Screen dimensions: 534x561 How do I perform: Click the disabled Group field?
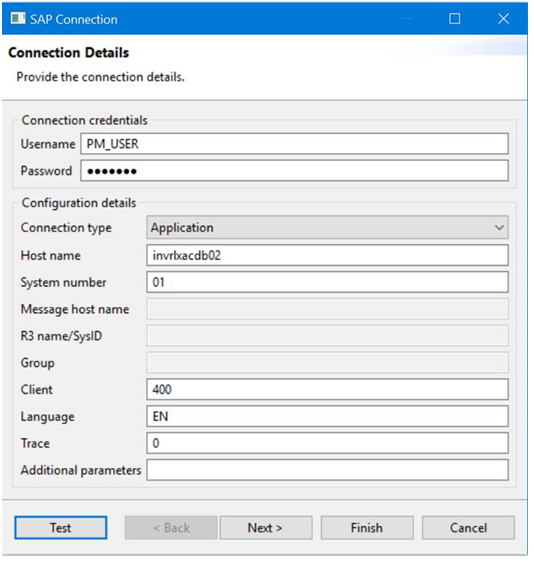327,363
